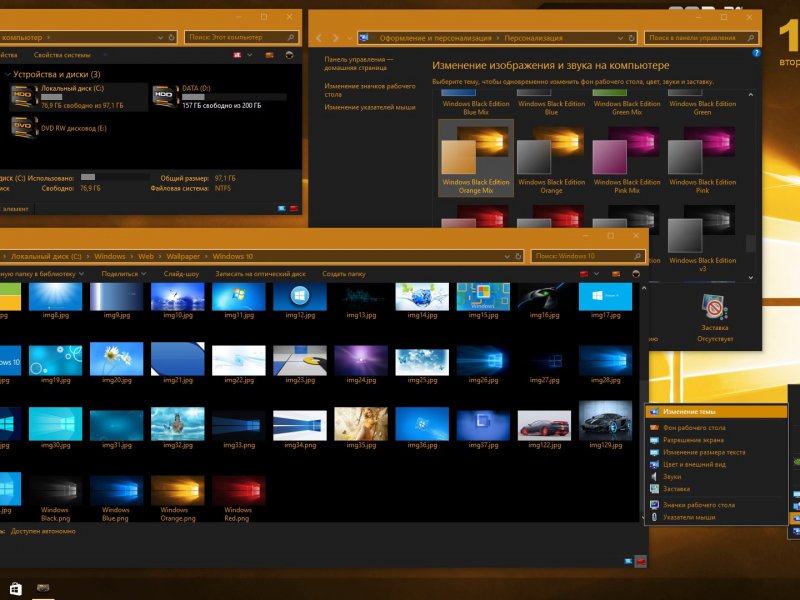Refresh address bar in Personalization window
The width and height of the screenshot is (800, 600).
coord(632,38)
